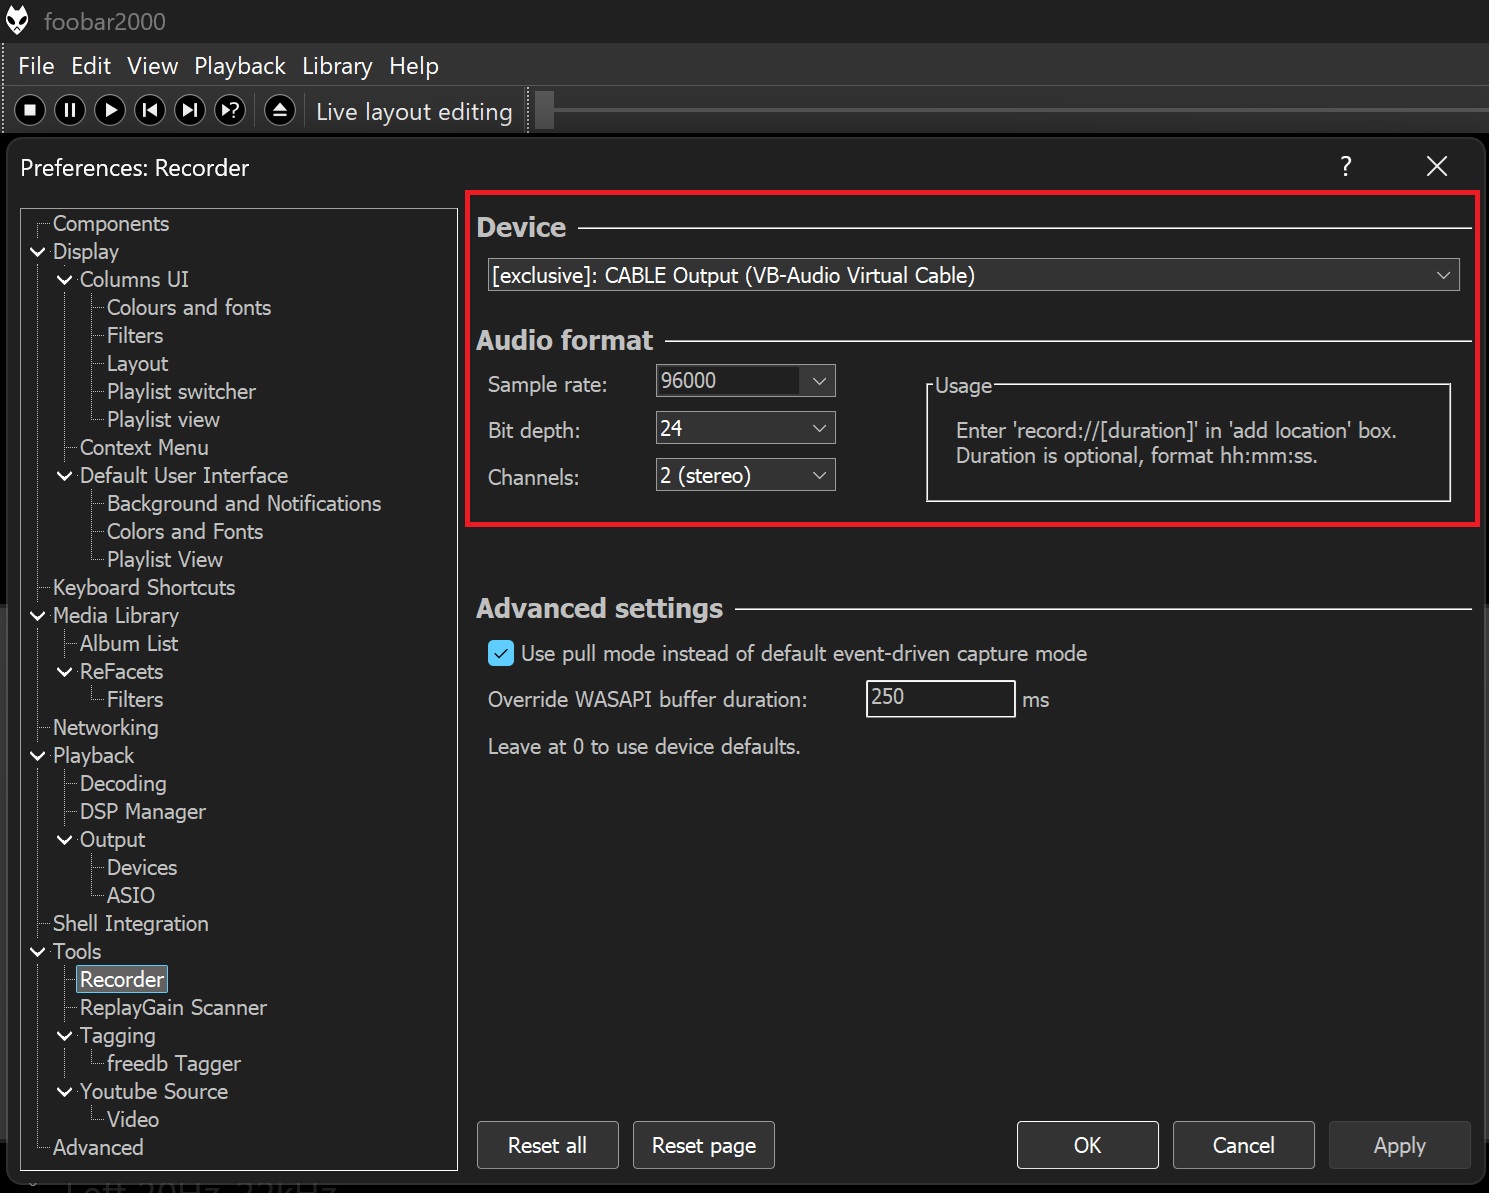This screenshot has height=1193, width=1489.
Task: Open the Edit menu
Action: pyautogui.click(x=91, y=66)
